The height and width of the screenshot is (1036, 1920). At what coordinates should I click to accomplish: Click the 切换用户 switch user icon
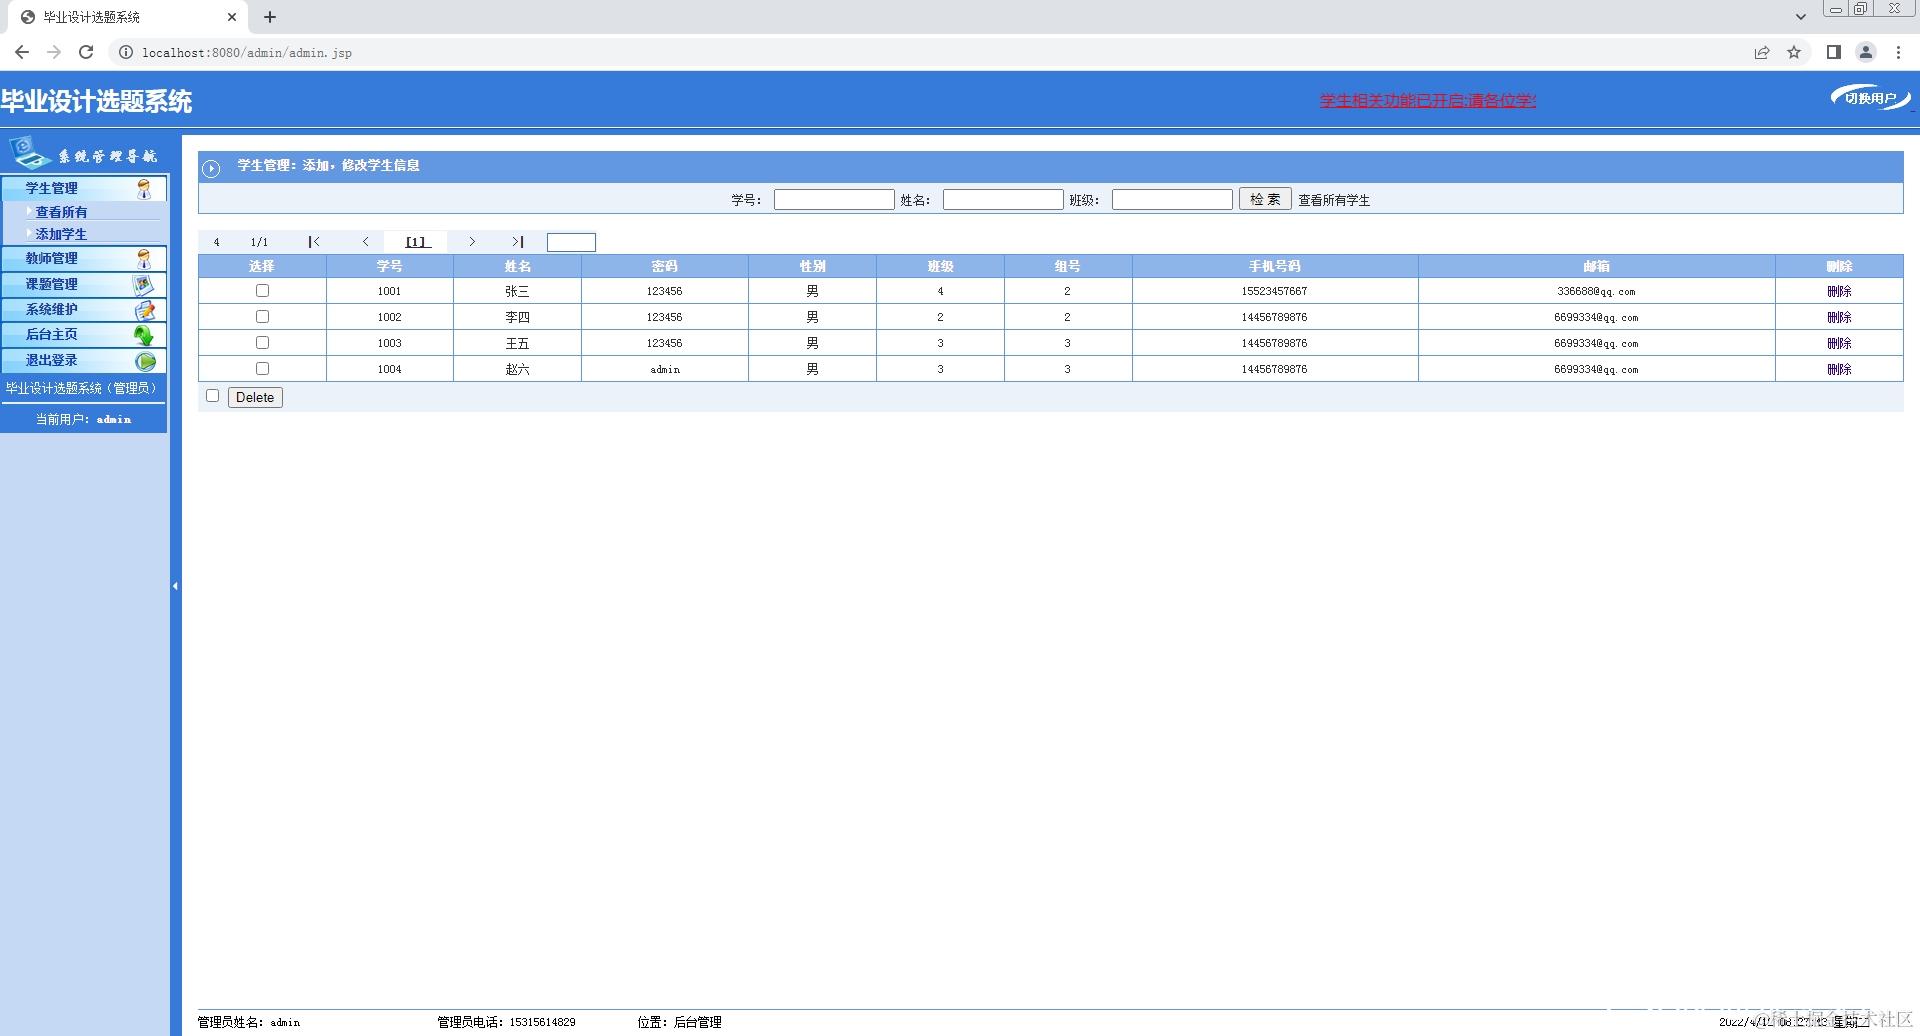pos(1871,98)
